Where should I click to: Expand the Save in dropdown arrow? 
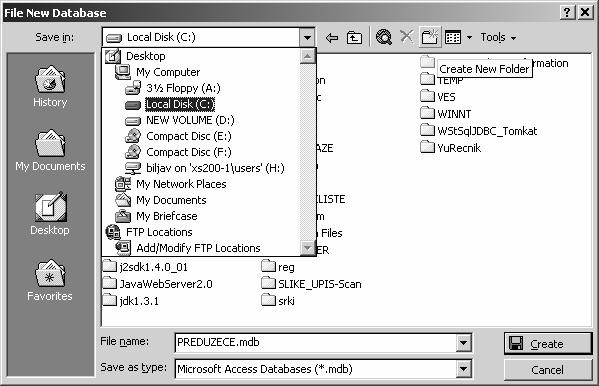307,37
